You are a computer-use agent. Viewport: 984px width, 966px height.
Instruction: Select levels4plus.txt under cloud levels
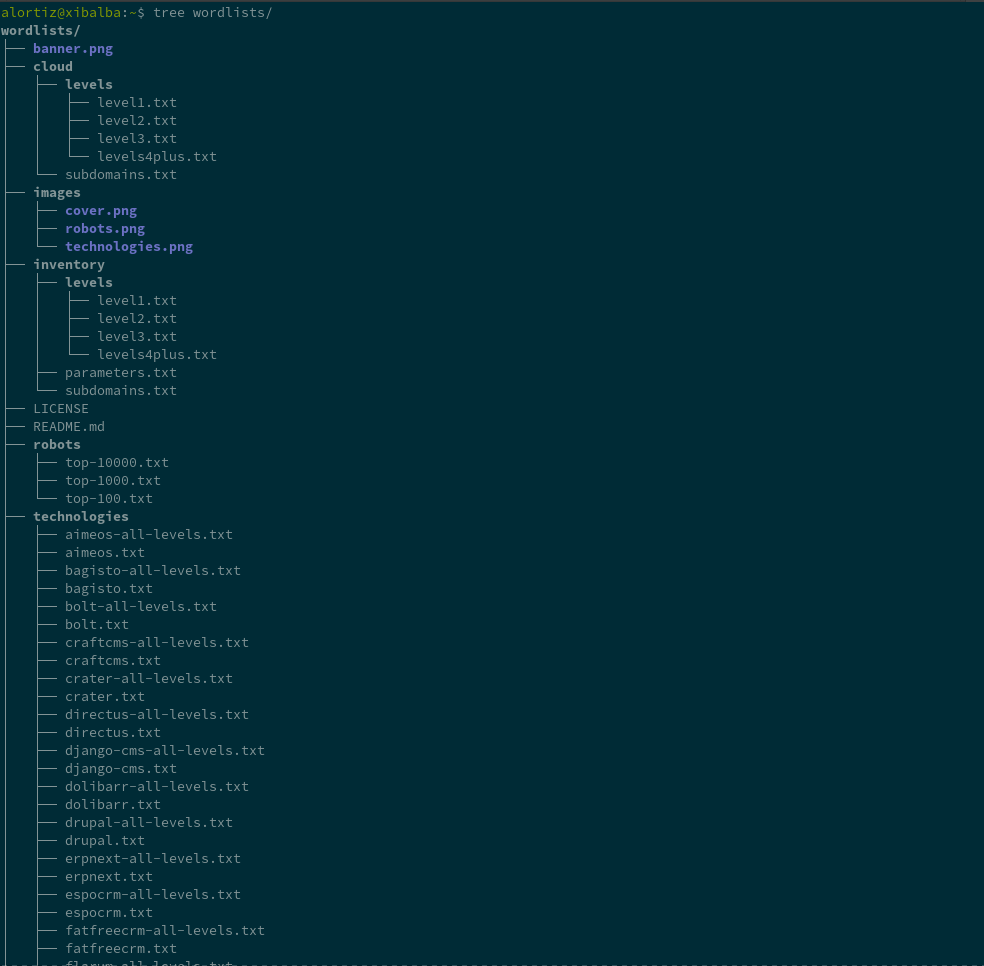[156, 157]
